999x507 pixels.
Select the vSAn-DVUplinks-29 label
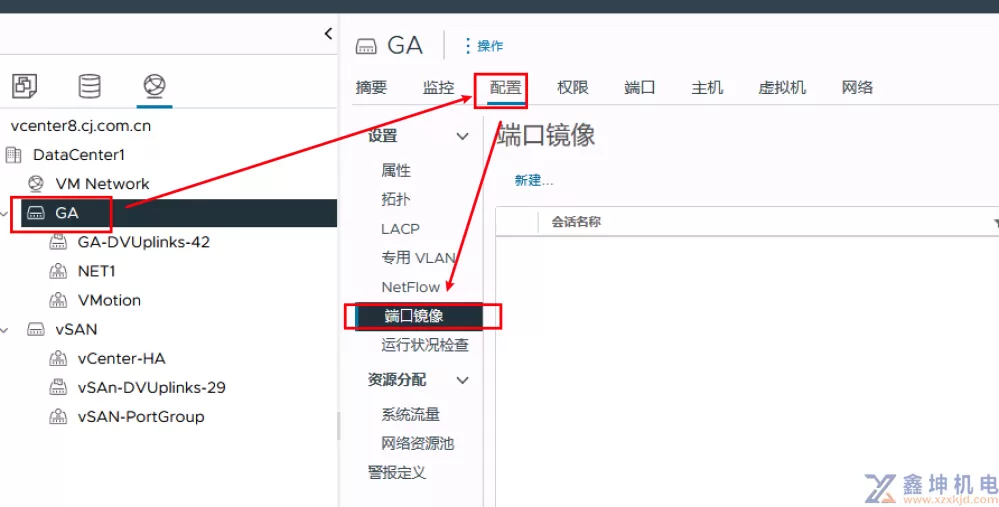click(152, 387)
